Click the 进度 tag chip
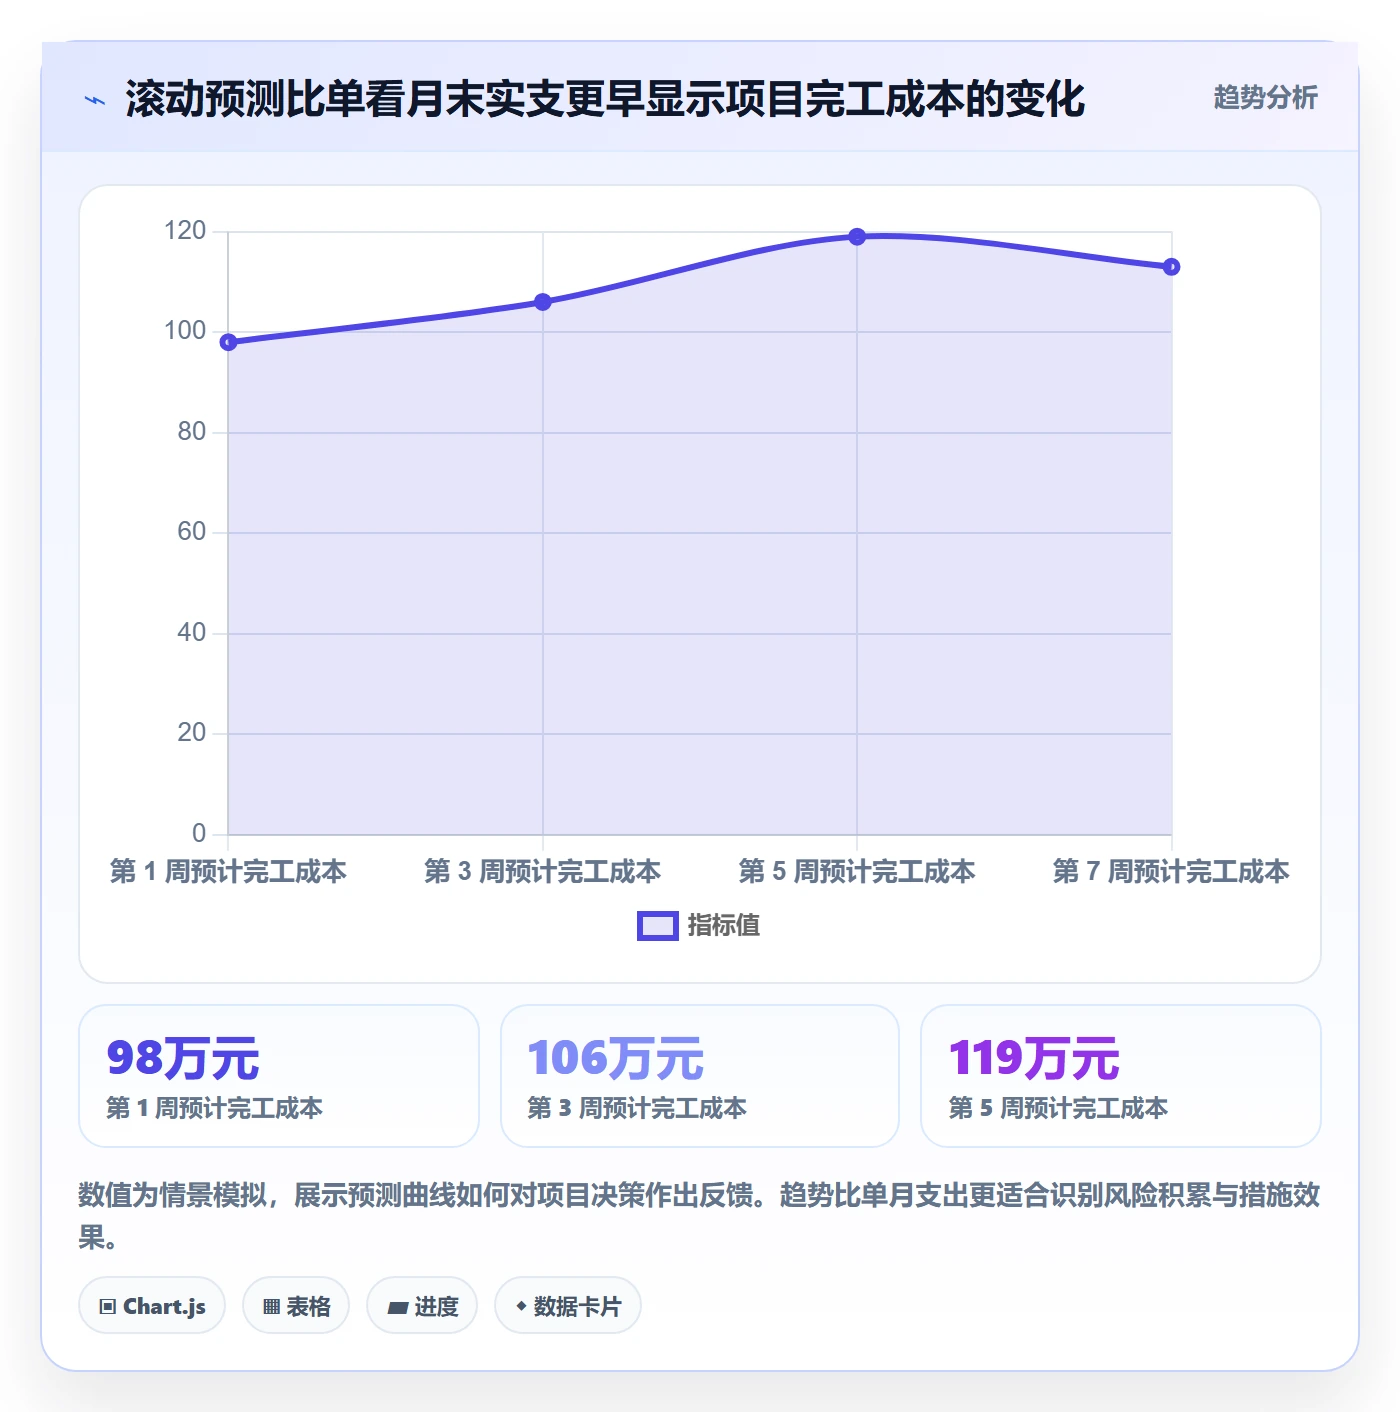This screenshot has width=1400, height=1412. coord(422,1306)
